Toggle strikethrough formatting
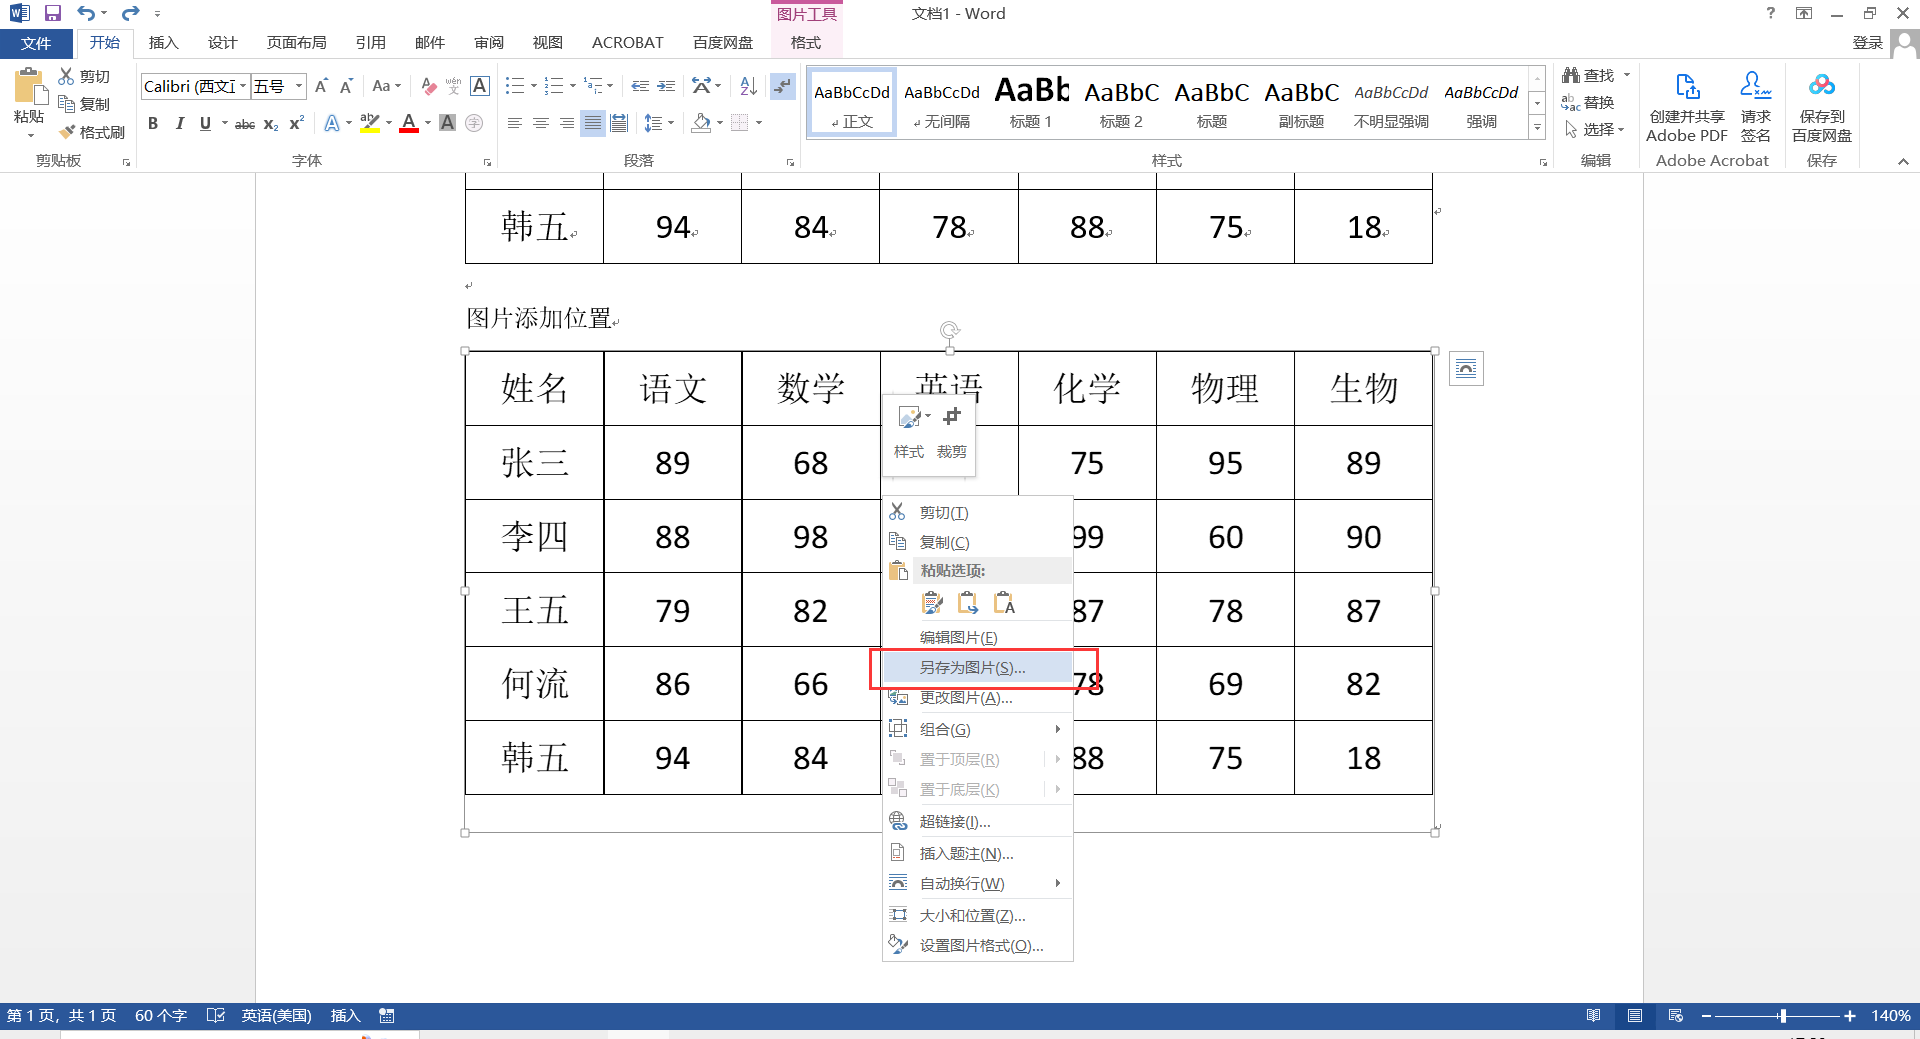Image resolution: width=1920 pixels, height=1039 pixels. coord(245,123)
